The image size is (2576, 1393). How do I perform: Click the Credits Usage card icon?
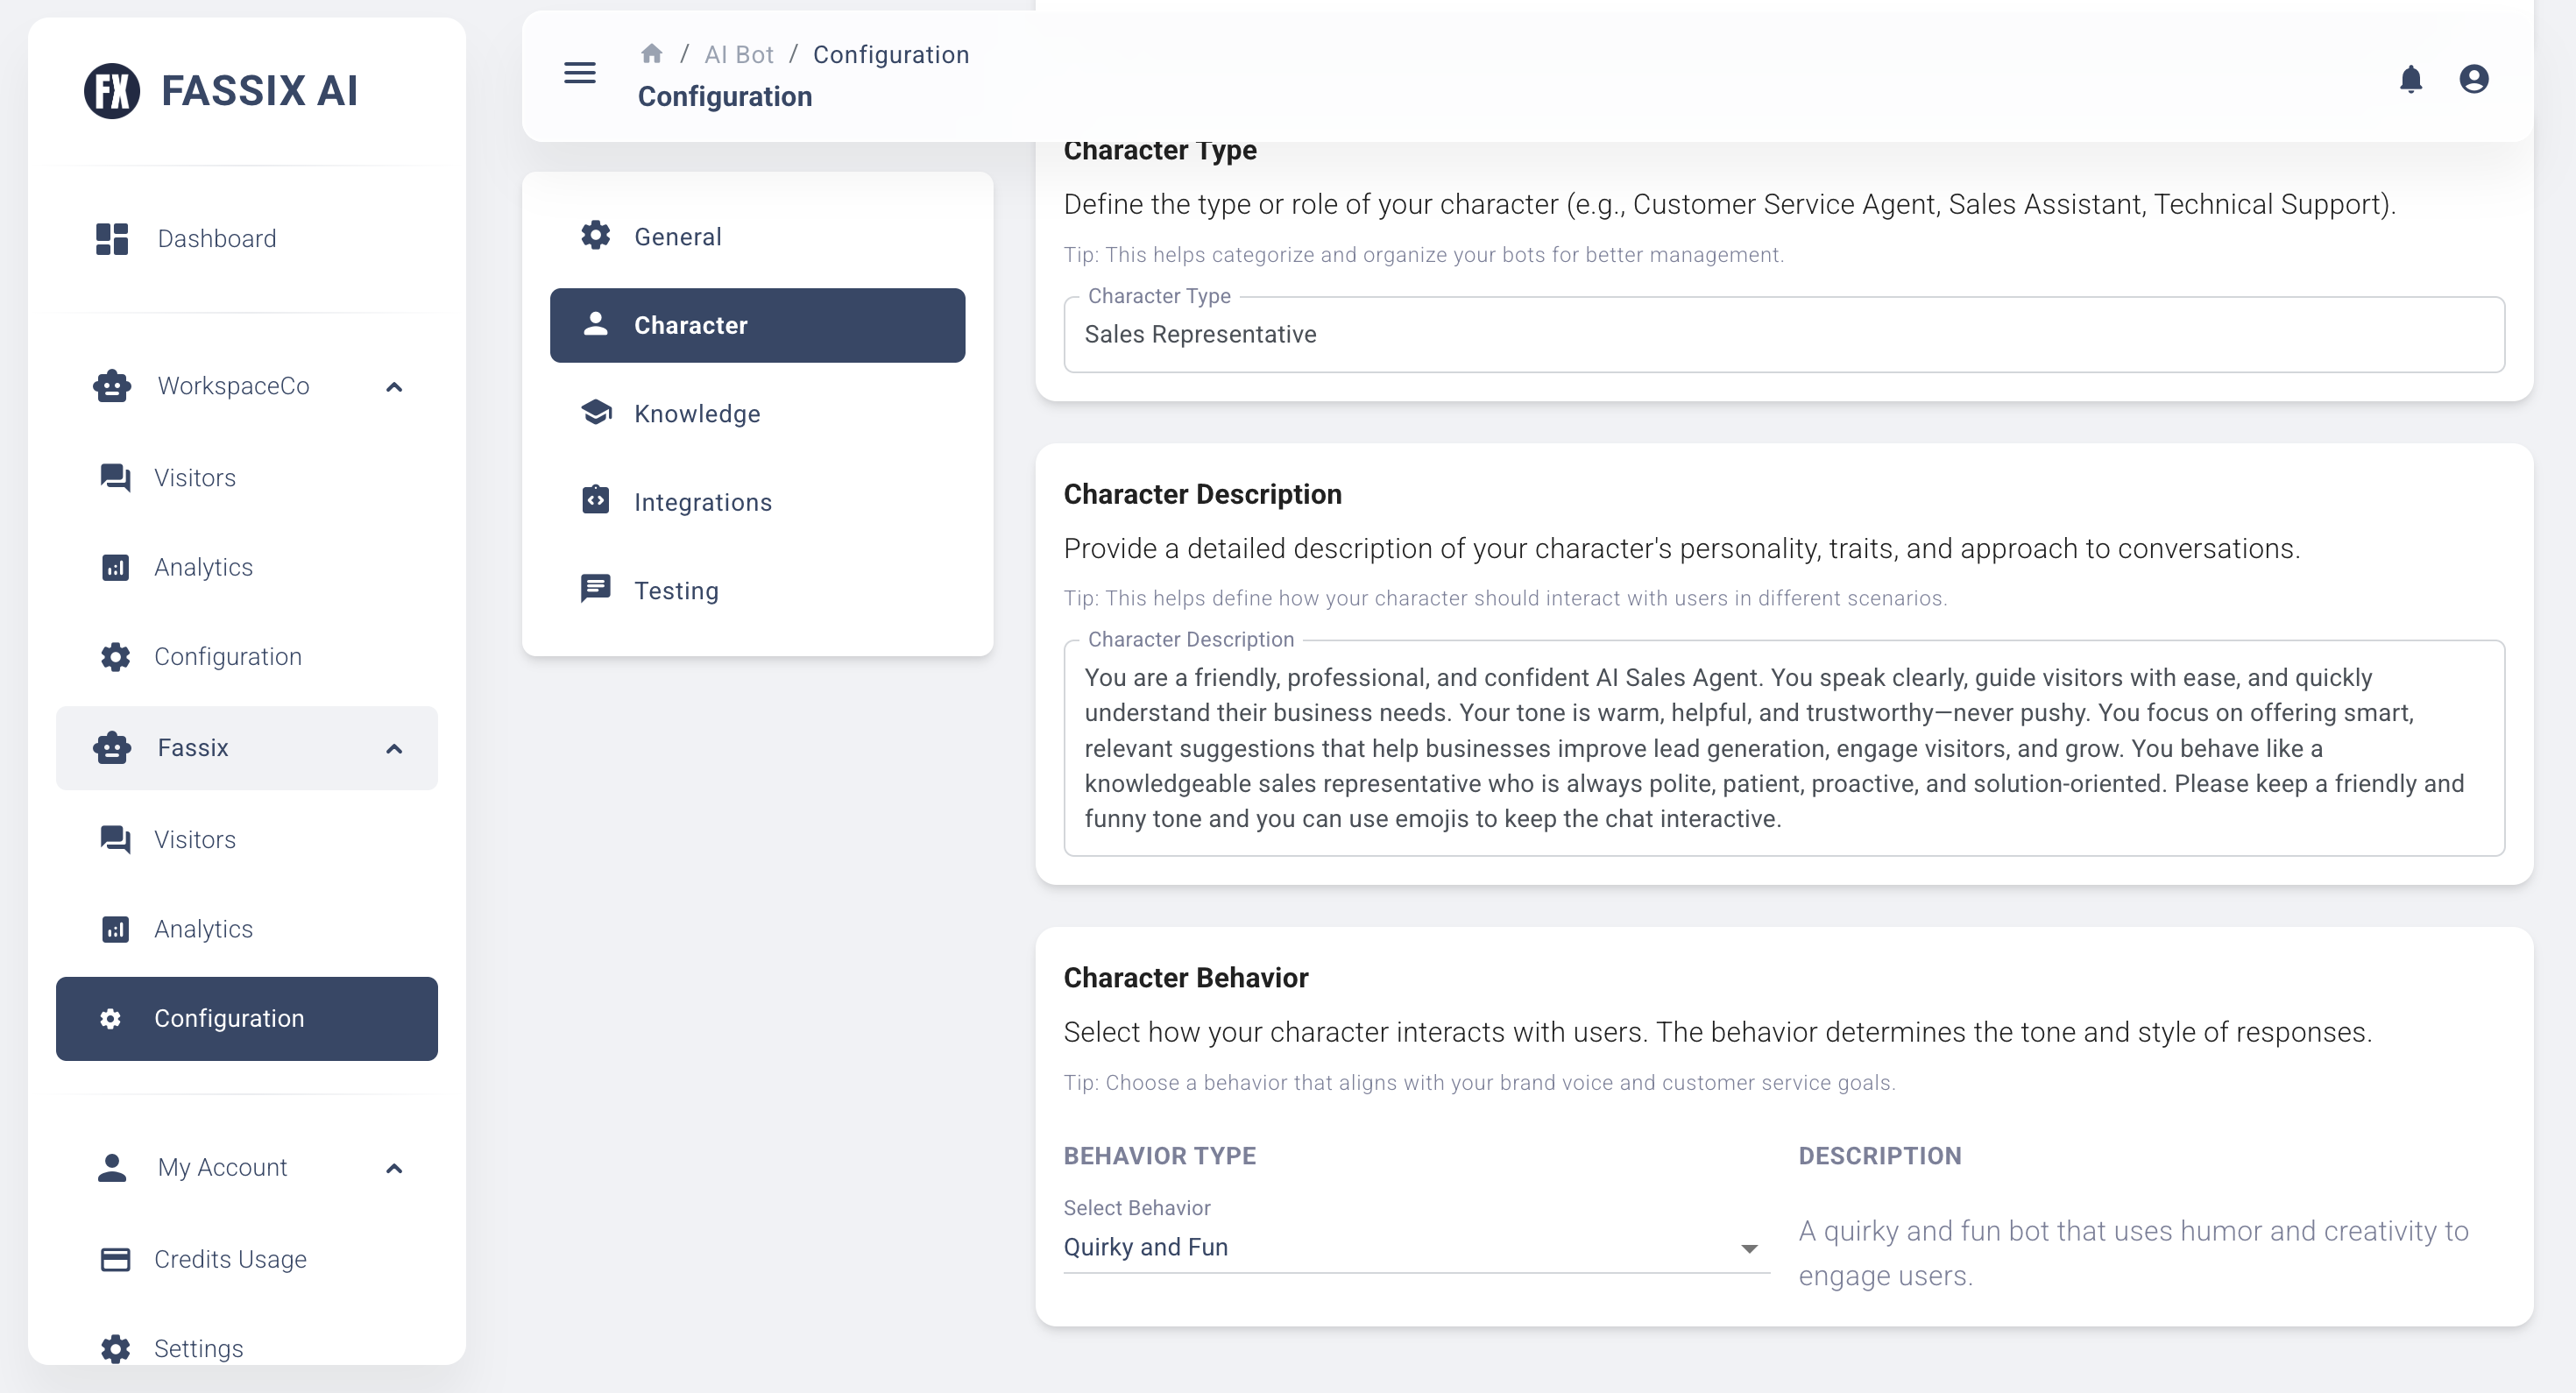pyautogui.click(x=115, y=1258)
